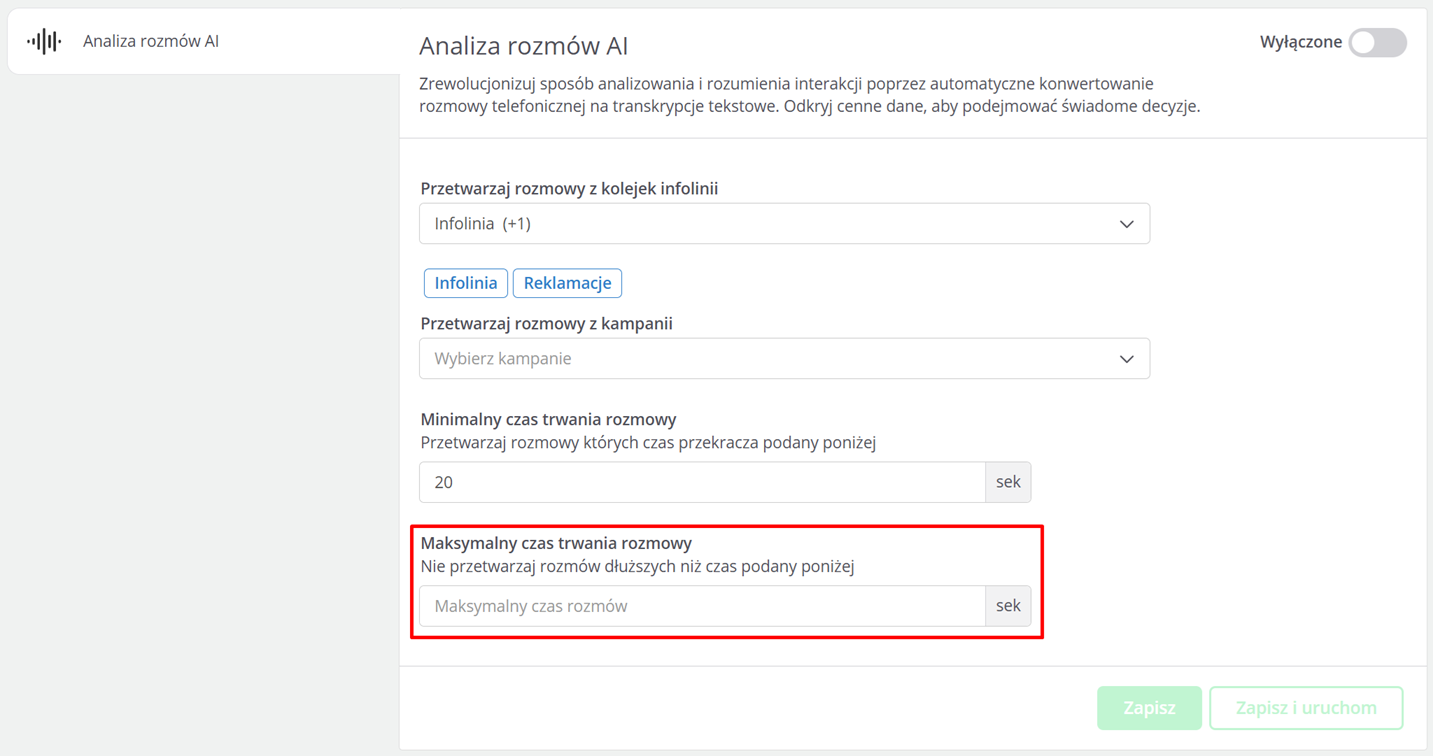Screen dimensions: 1433x756
Task: Click the 'Wyłączone' toggle label text
Action: coord(1300,42)
